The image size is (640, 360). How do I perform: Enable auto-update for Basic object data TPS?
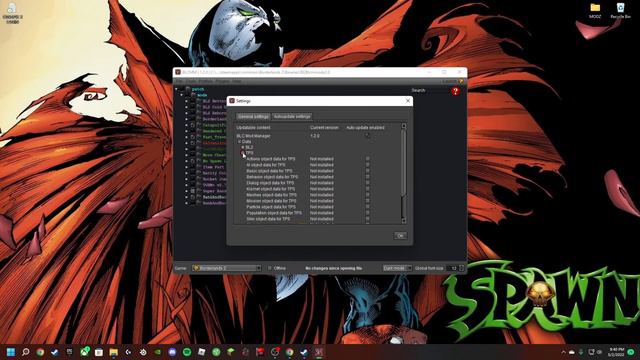coord(367,171)
